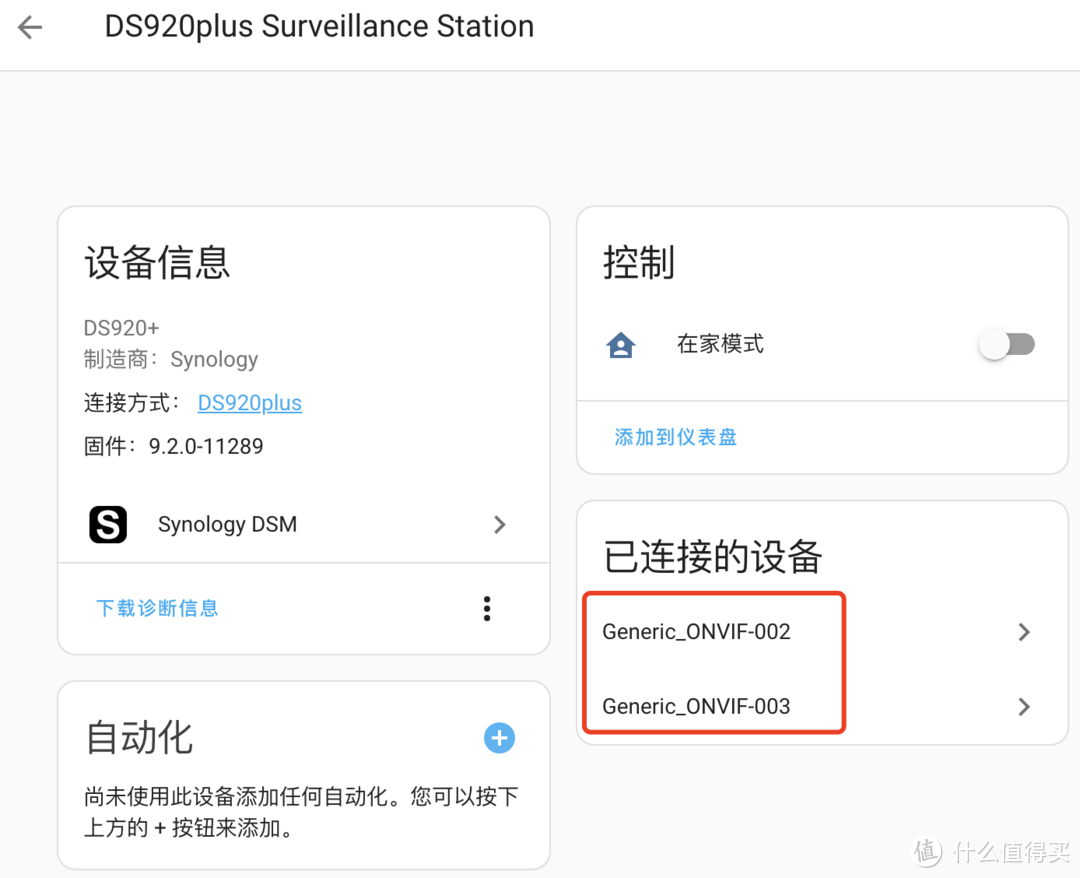Enable the 在家模式 toggle switch
This screenshot has width=1080, height=878.
point(1007,343)
